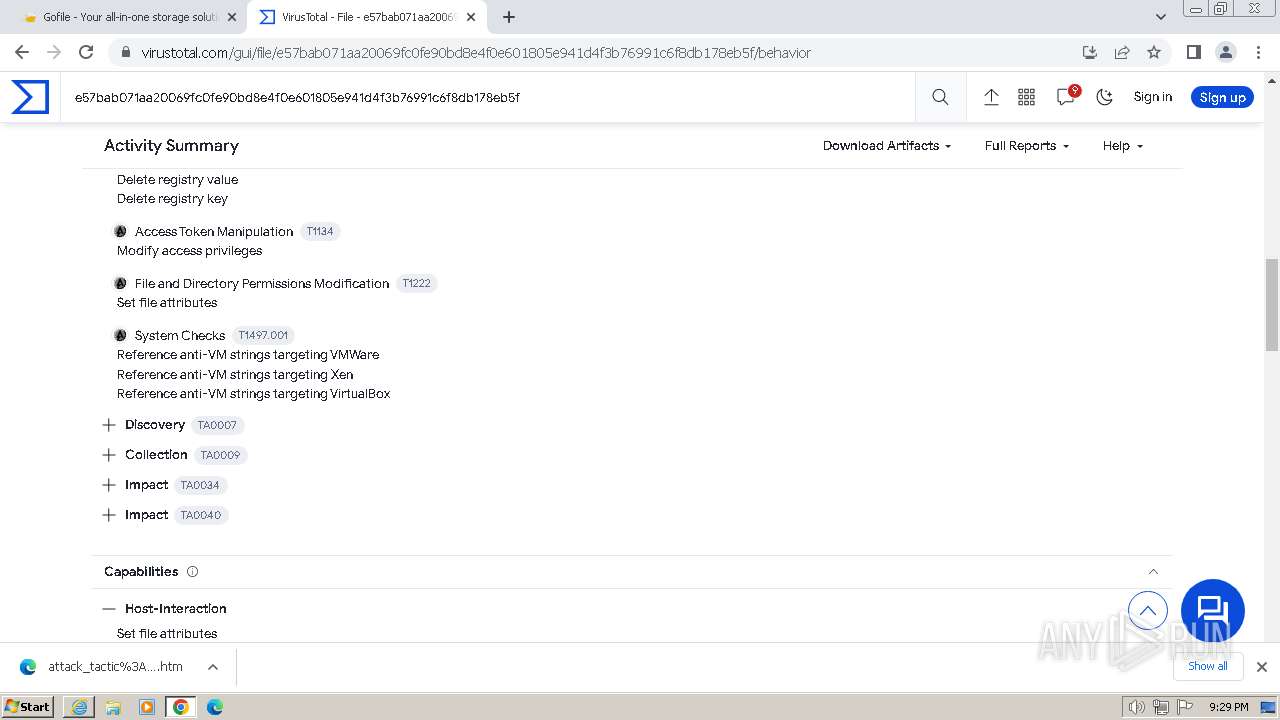
Task: Click the search magnifier icon
Action: 940,97
